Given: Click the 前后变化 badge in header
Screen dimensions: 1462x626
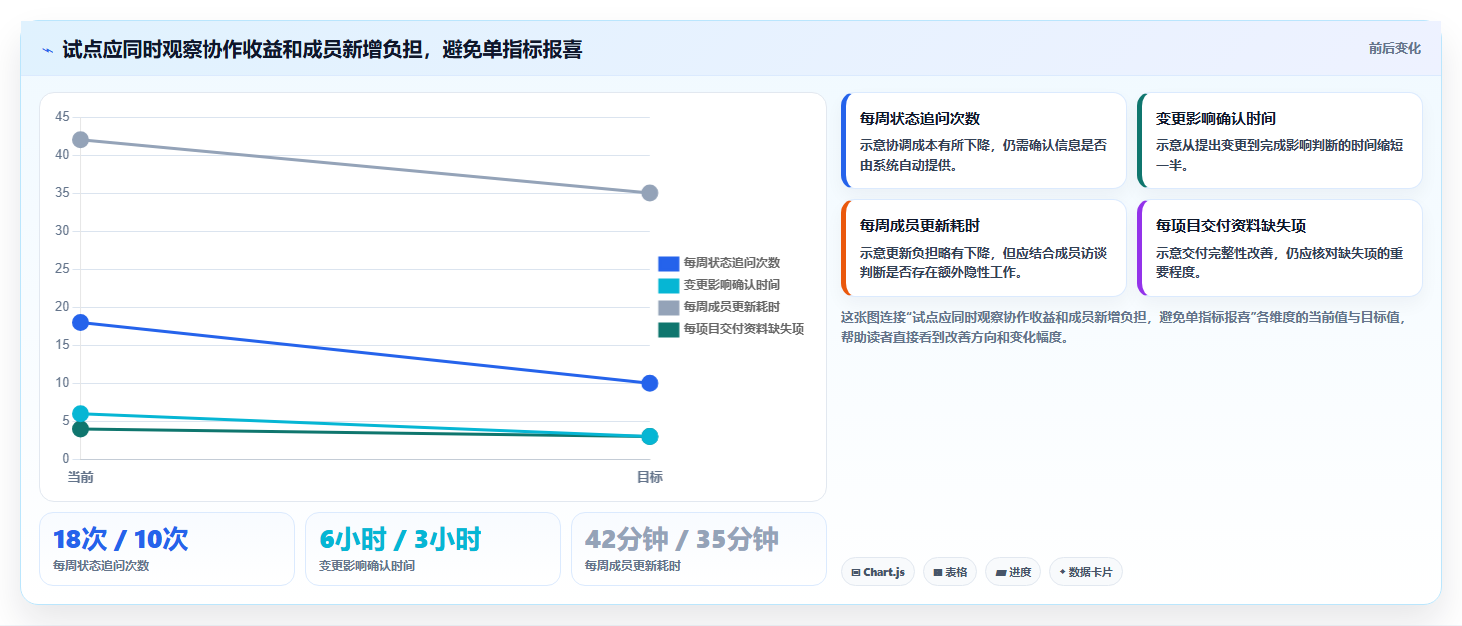Looking at the screenshot, I should [1394, 48].
